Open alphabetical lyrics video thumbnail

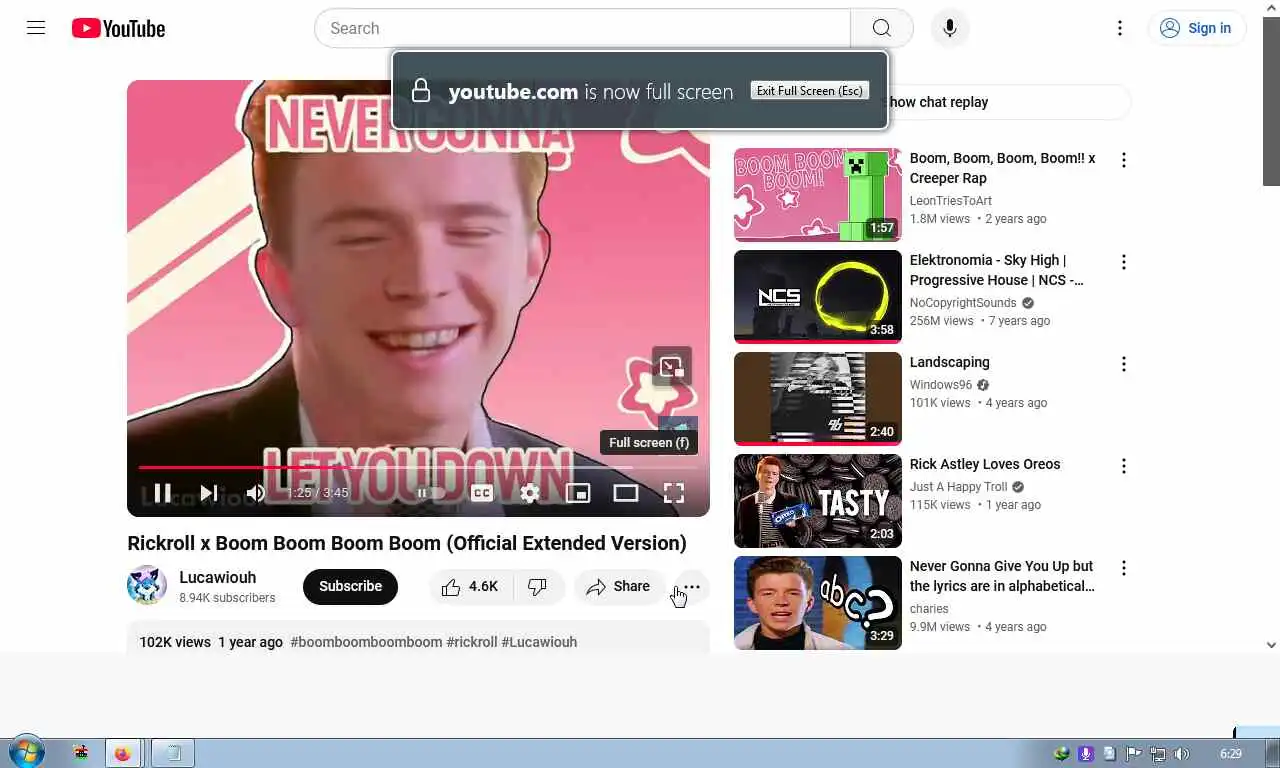pos(818,603)
